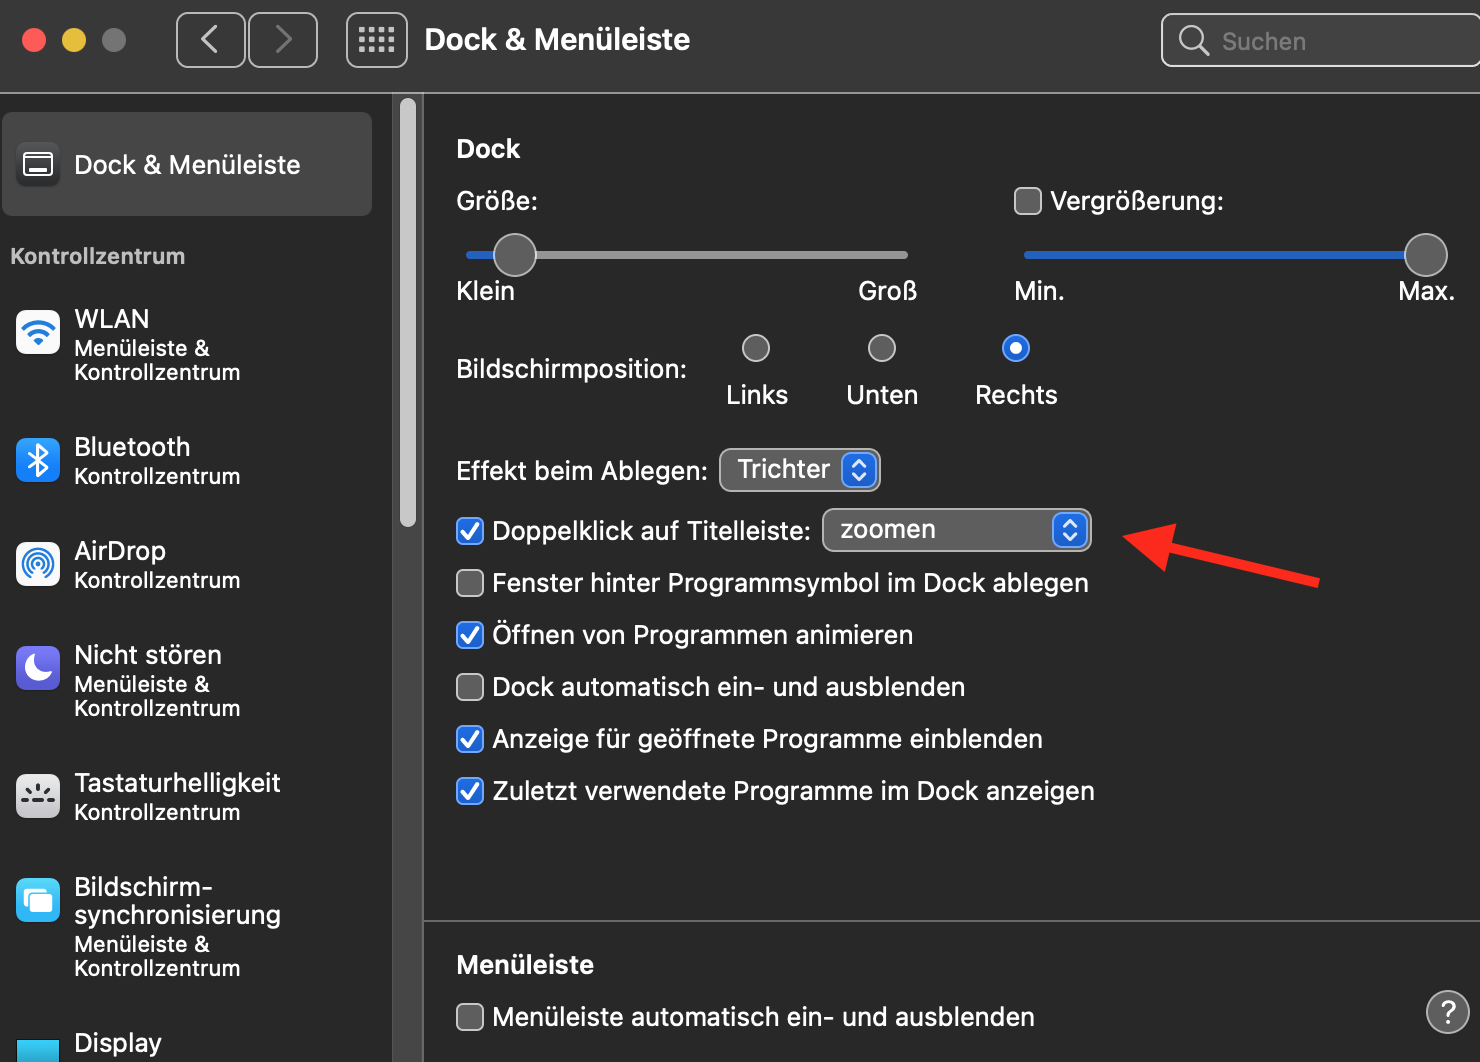1480x1062 pixels.
Task: Open Bildschirmsynchronisierung sidebar icon
Action: click(x=38, y=900)
